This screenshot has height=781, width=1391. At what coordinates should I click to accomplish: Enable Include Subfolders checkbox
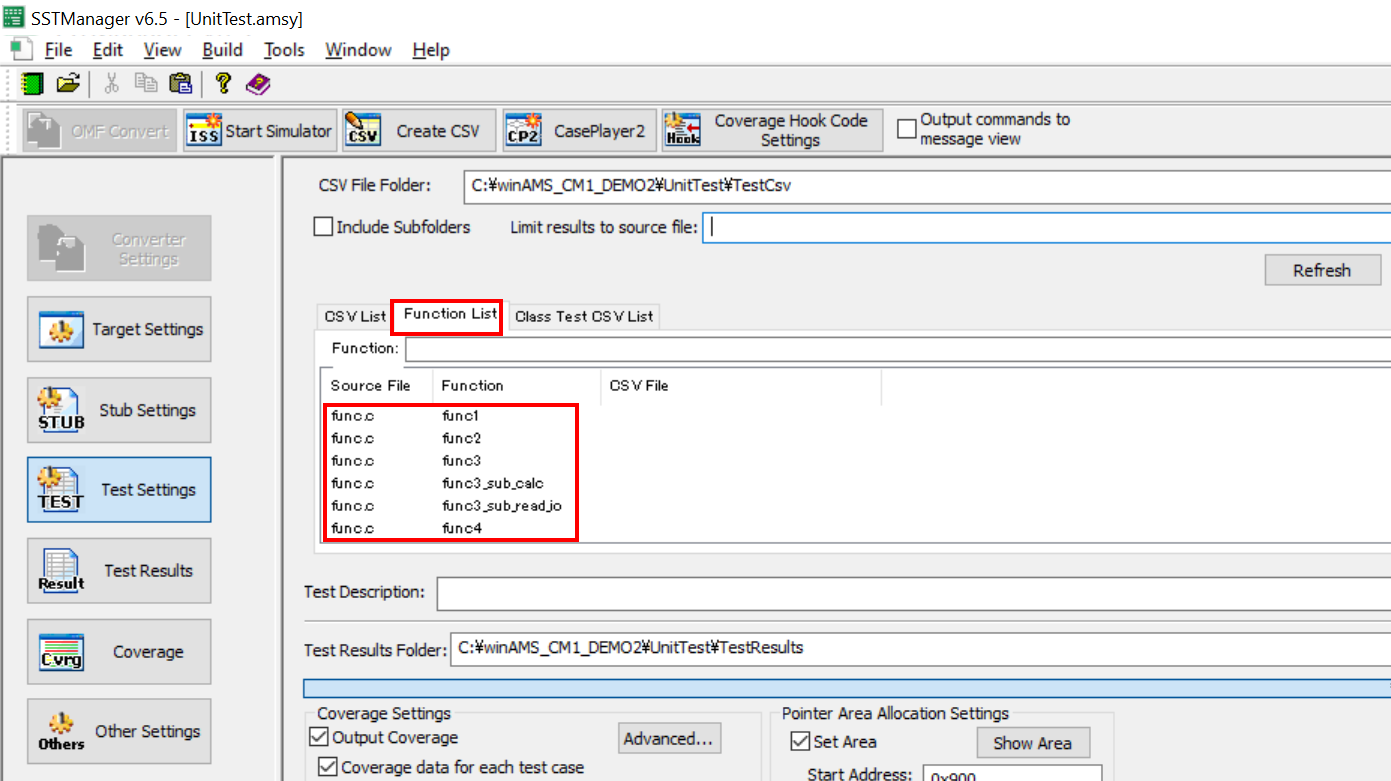pos(323,227)
